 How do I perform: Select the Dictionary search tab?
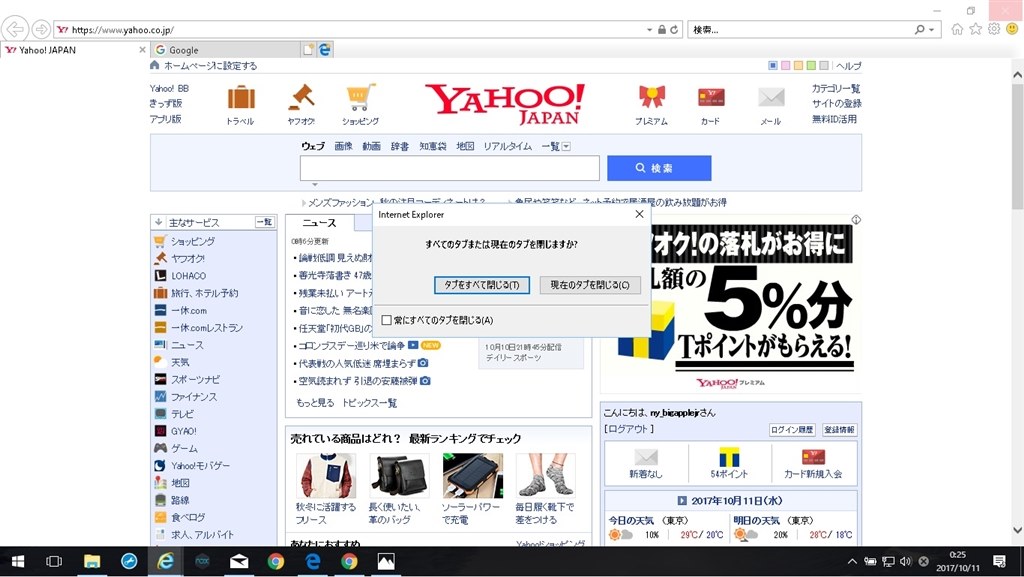(x=400, y=146)
